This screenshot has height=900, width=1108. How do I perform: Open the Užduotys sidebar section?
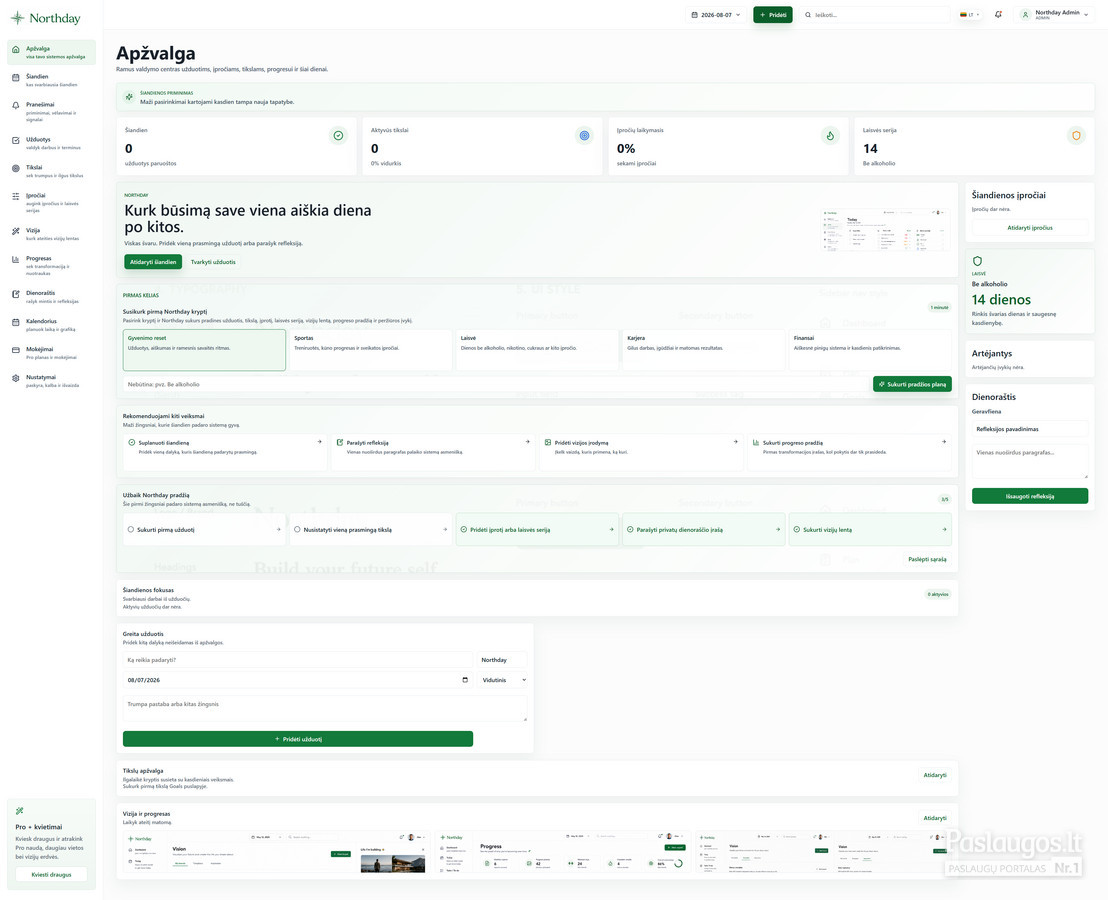coord(51,143)
